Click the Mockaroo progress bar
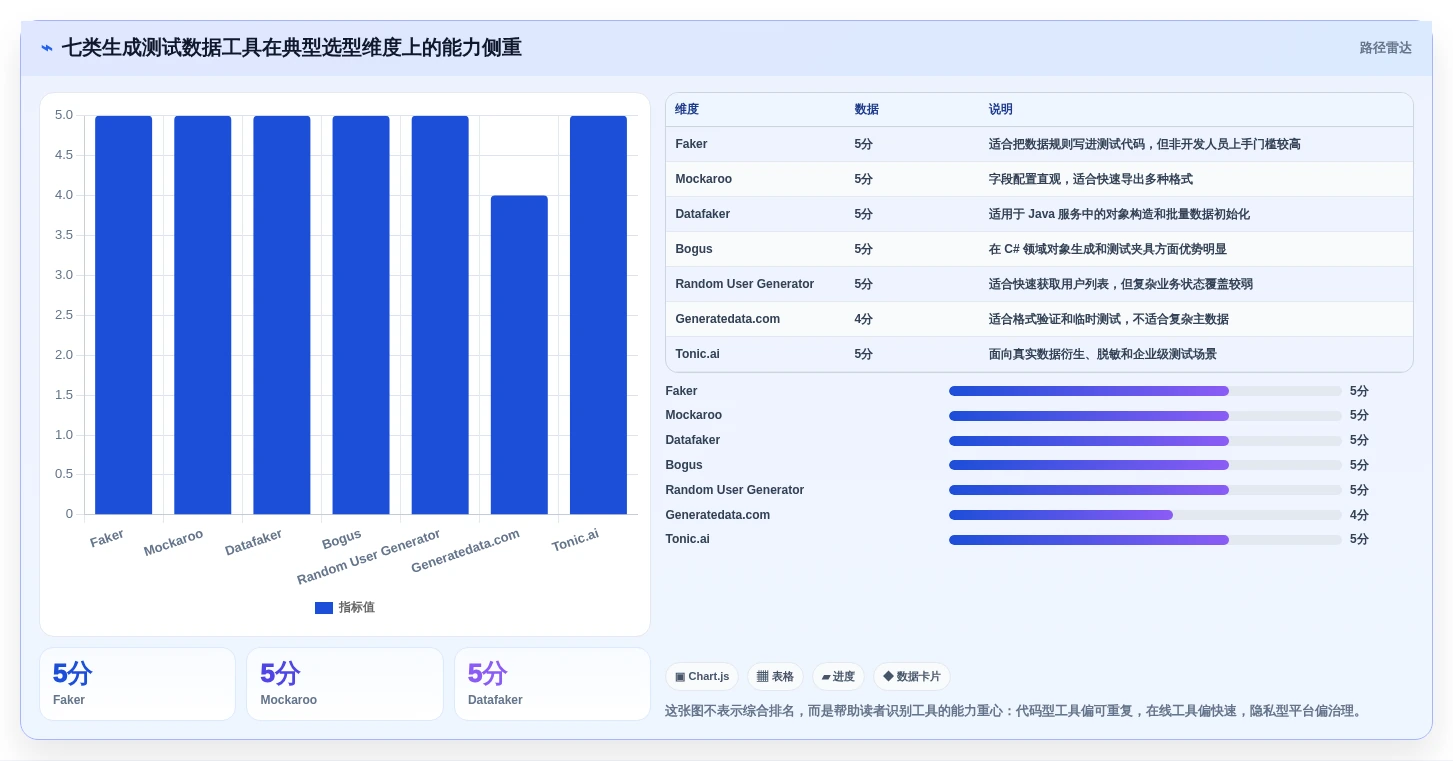Image resolution: width=1453 pixels, height=761 pixels. (1145, 416)
